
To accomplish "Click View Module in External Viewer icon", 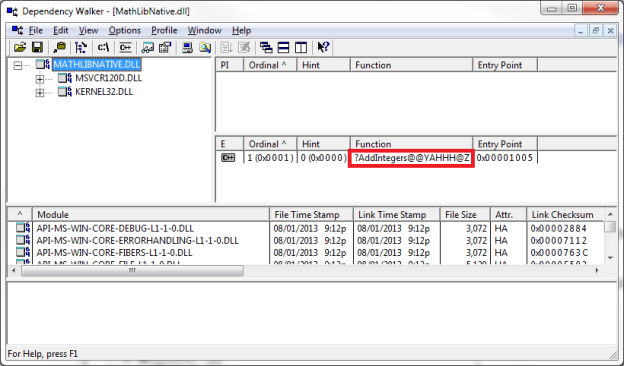I will (148, 48).
